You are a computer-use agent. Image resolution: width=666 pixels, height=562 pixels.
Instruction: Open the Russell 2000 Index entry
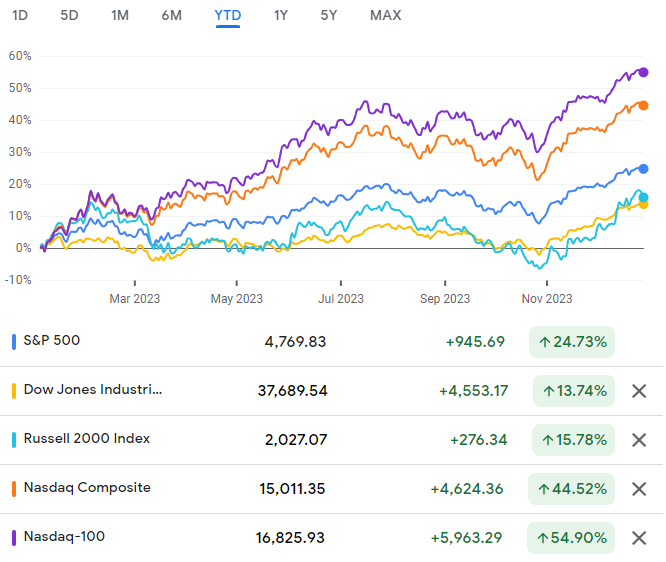(x=331, y=440)
